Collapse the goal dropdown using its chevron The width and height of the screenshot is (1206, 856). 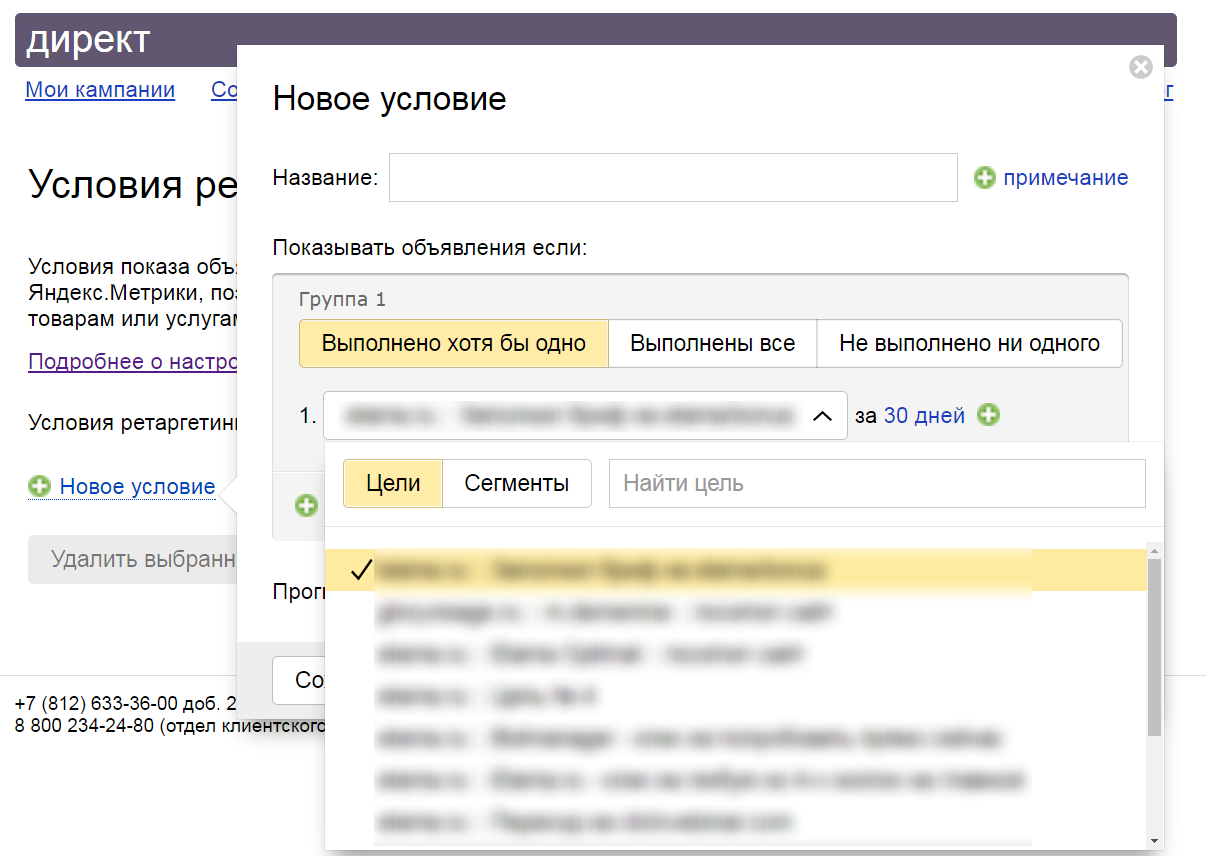coord(822,416)
